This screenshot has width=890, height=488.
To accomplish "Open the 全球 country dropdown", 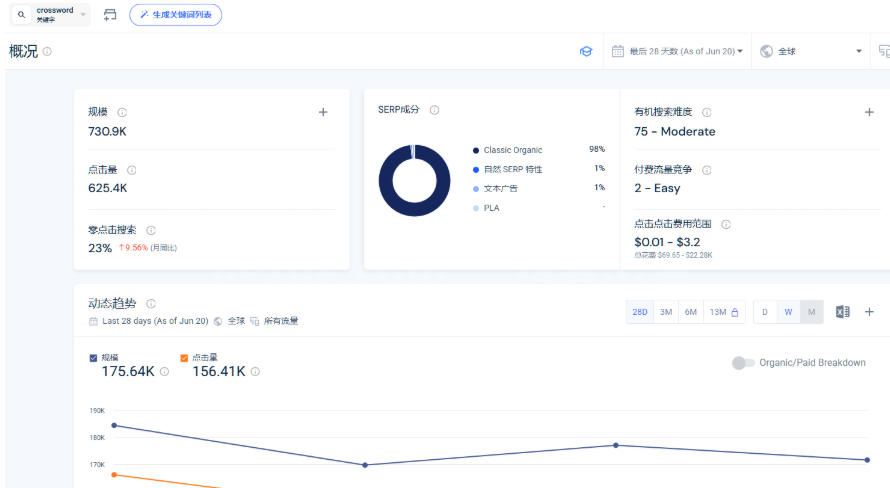I will coord(811,52).
